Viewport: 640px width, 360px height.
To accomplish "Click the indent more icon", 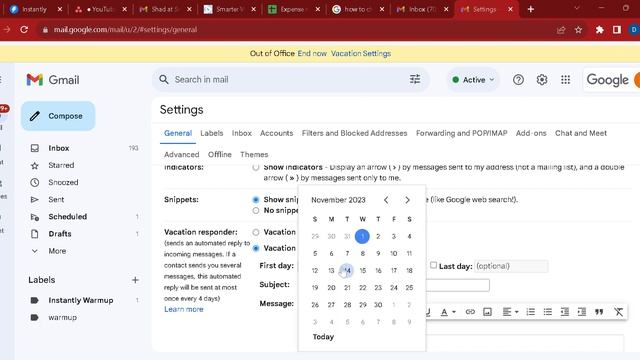I will [582, 312].
